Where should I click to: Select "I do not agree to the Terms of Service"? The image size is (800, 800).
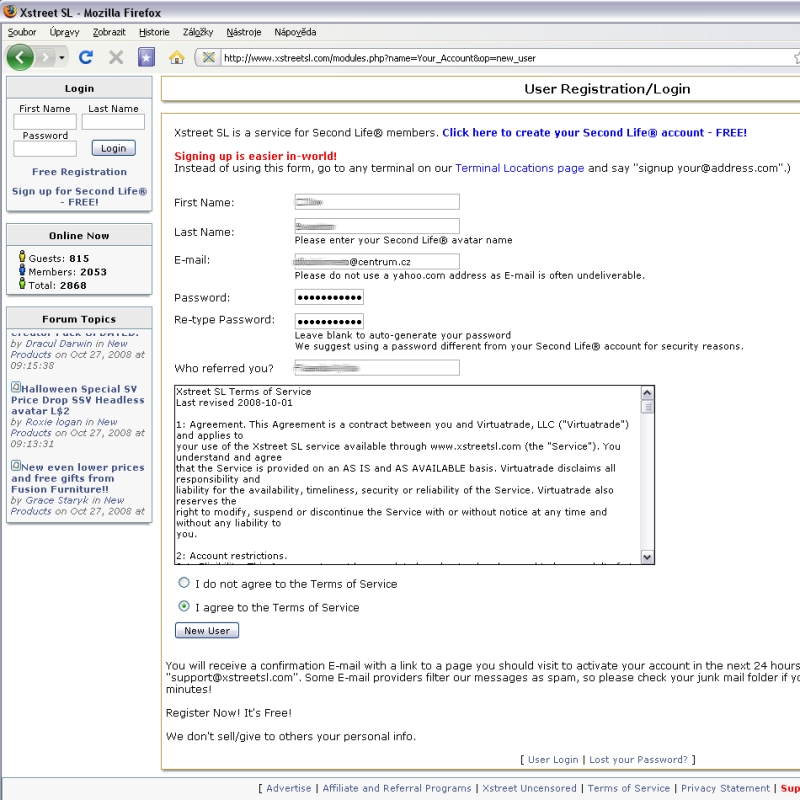point(183,583)
